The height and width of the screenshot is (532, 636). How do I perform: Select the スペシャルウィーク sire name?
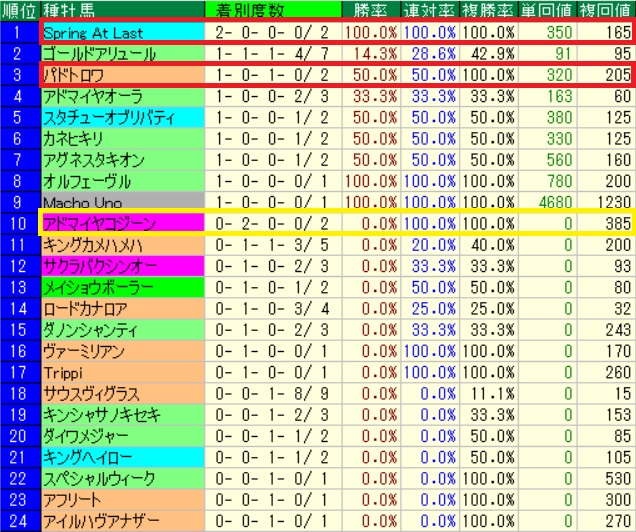click(x=99, y=479)
